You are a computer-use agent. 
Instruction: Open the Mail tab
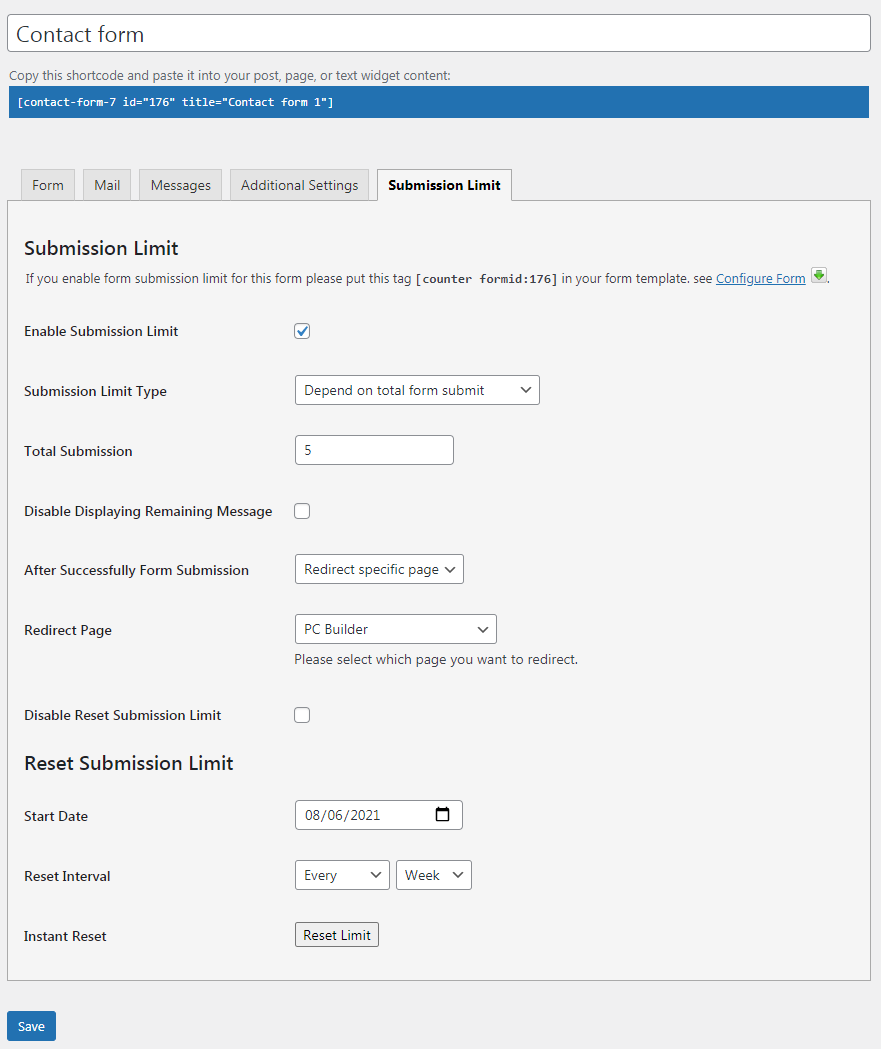pyautogui.click(x=107, y=185)
